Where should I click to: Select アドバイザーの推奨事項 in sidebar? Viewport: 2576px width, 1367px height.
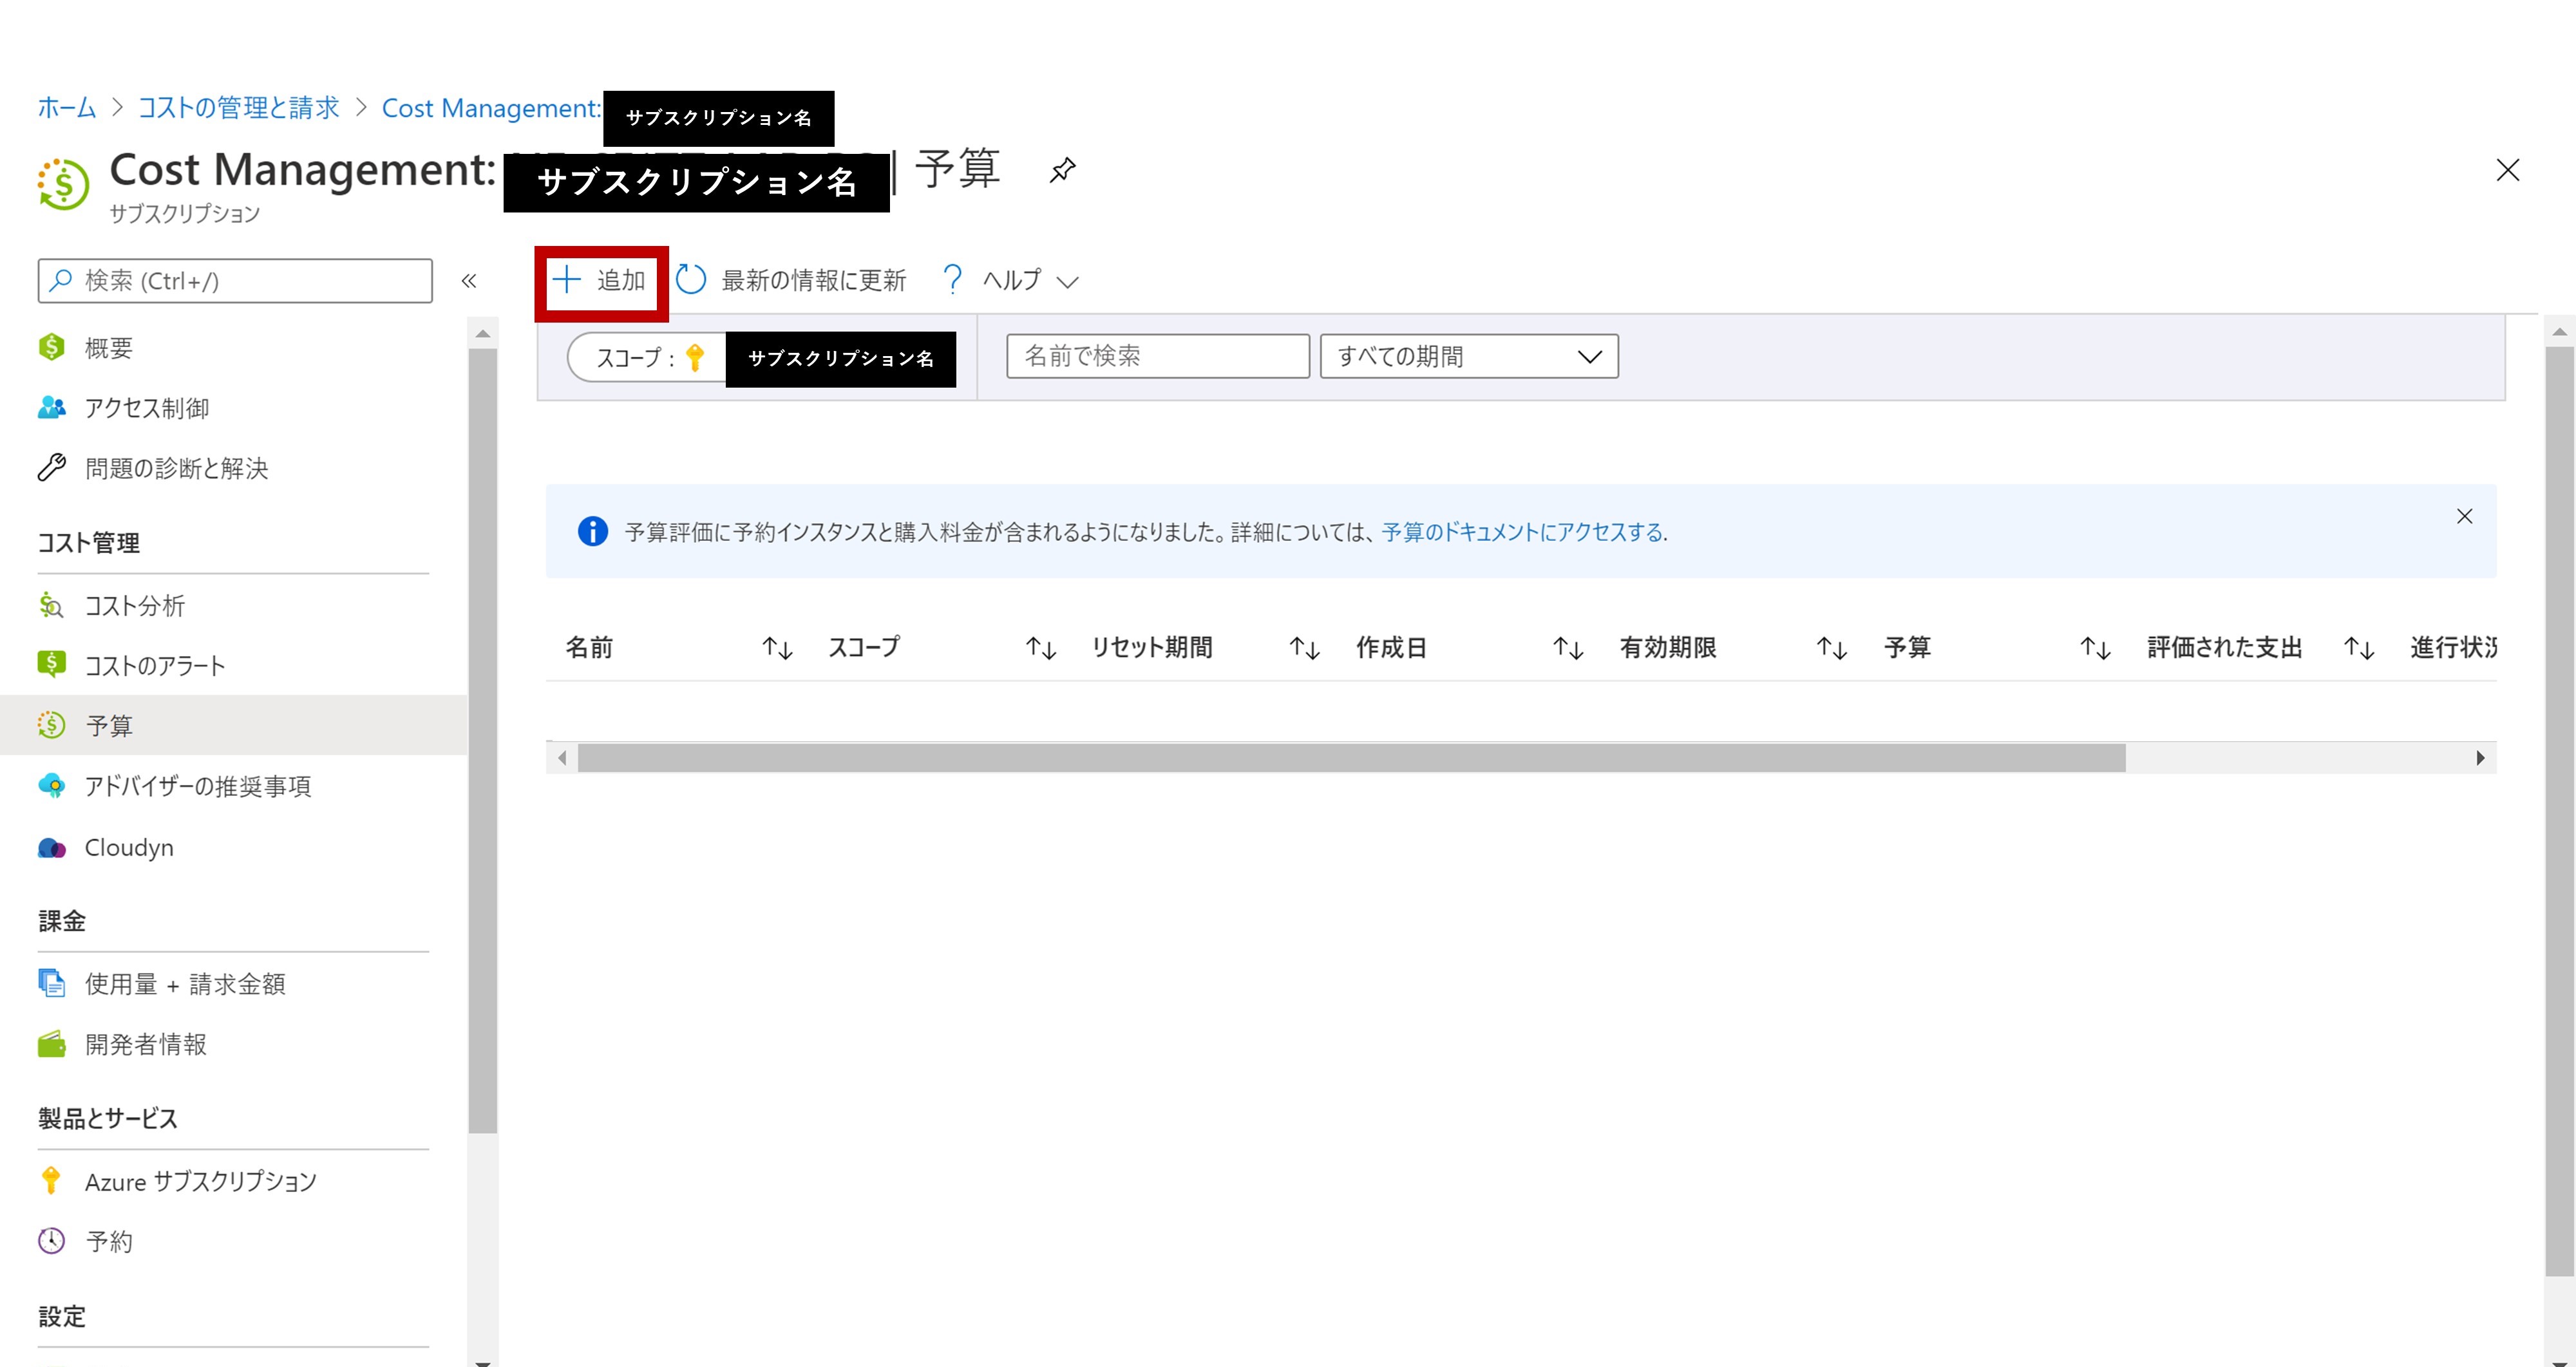pyautogui.click(x=198, y=787)
